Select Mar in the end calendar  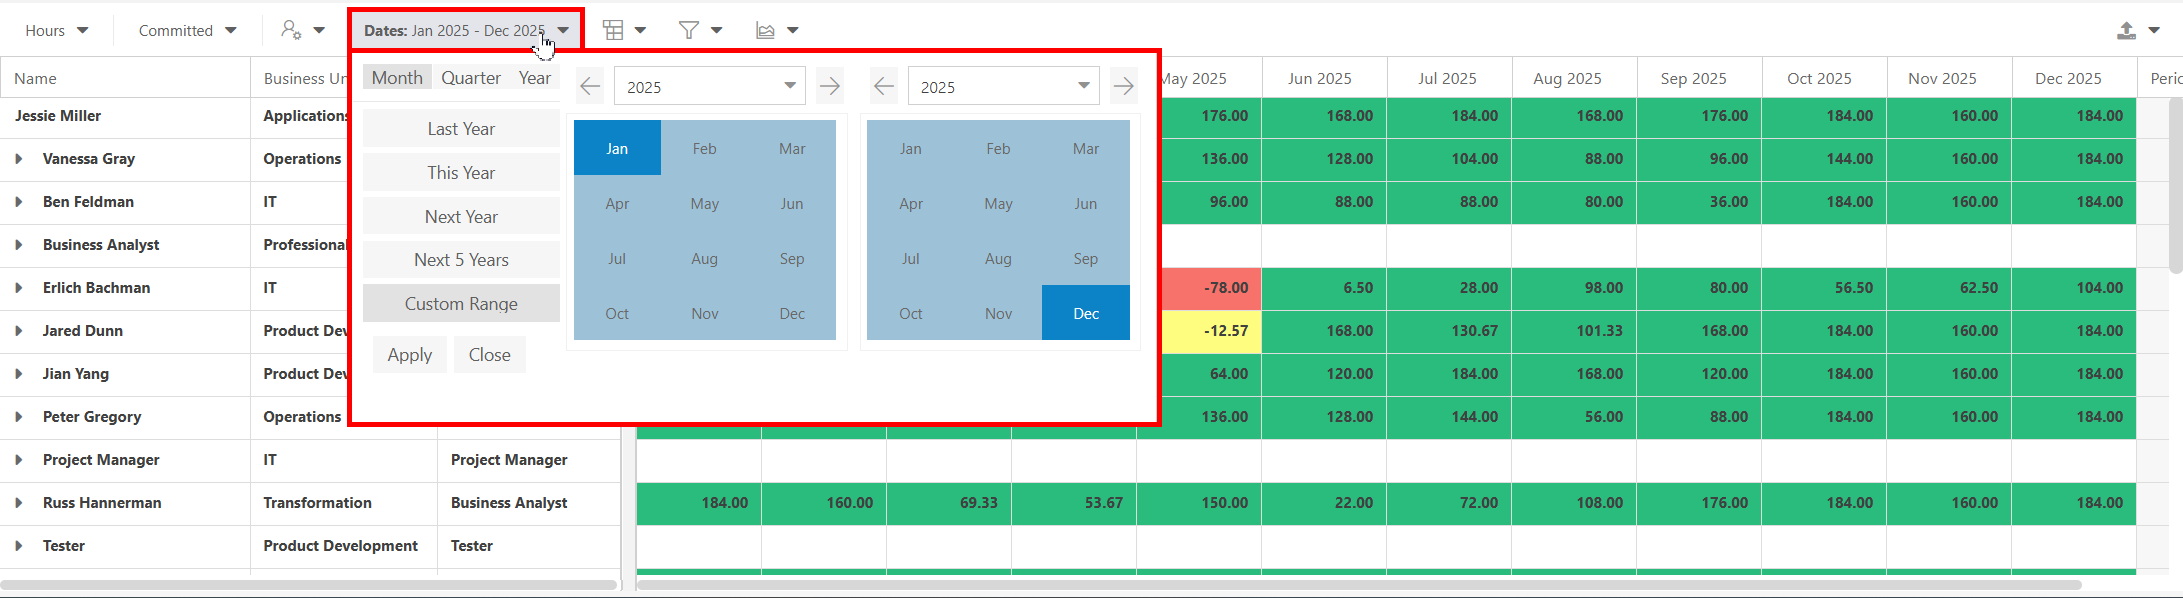tap(1086, 148)
